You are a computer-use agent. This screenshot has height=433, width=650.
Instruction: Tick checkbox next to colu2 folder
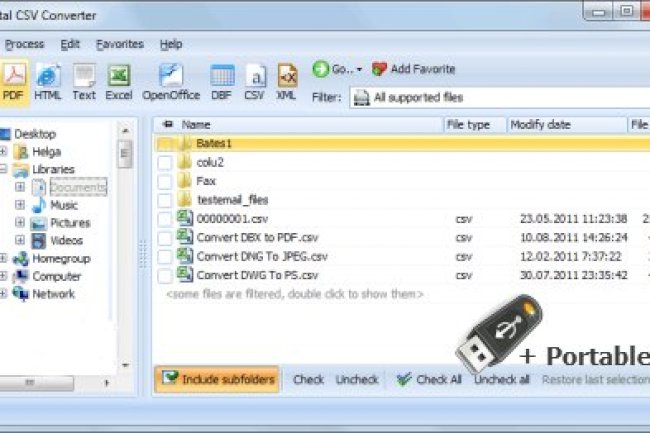coord(165,163)
